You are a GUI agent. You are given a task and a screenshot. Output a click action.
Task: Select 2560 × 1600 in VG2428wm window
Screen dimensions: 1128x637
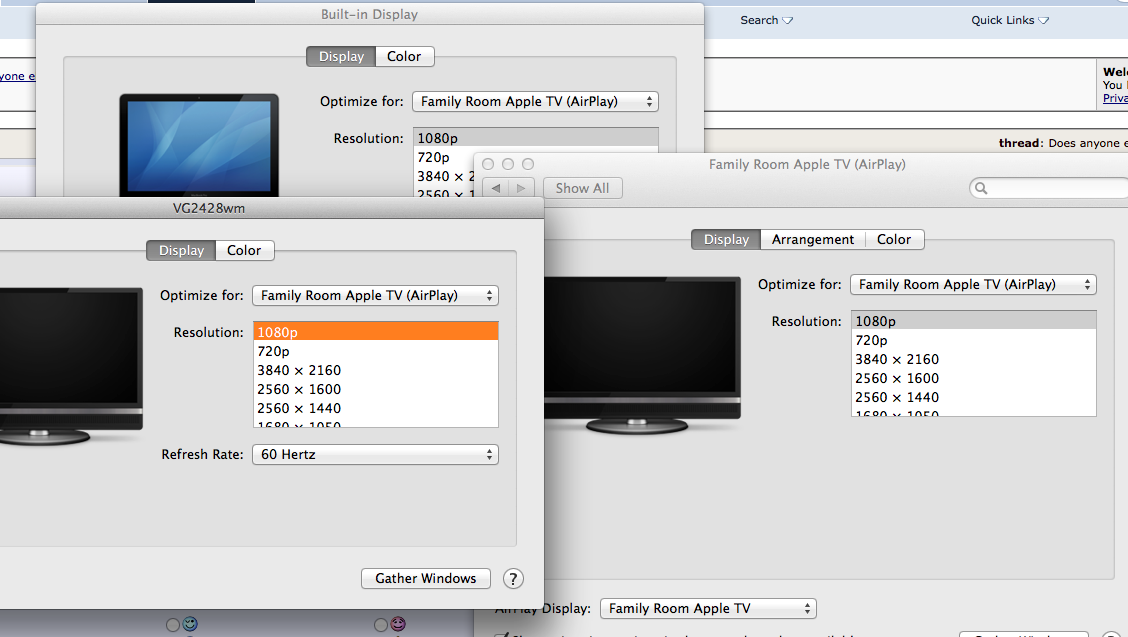[376, 389]
